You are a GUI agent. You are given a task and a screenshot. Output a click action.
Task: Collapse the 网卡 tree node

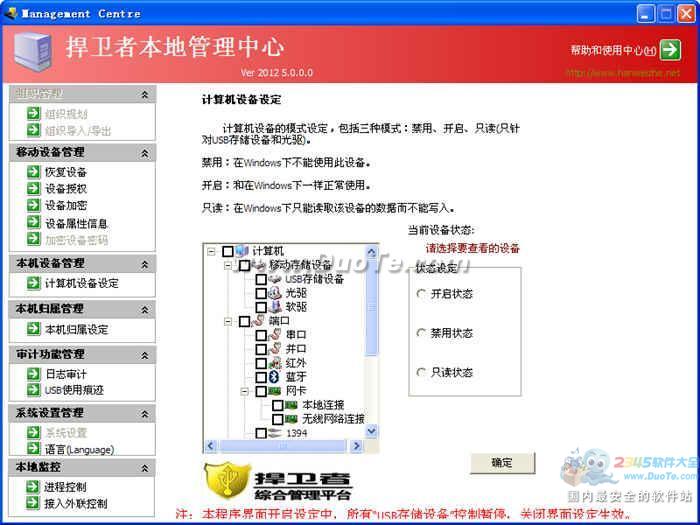(244, 392)
